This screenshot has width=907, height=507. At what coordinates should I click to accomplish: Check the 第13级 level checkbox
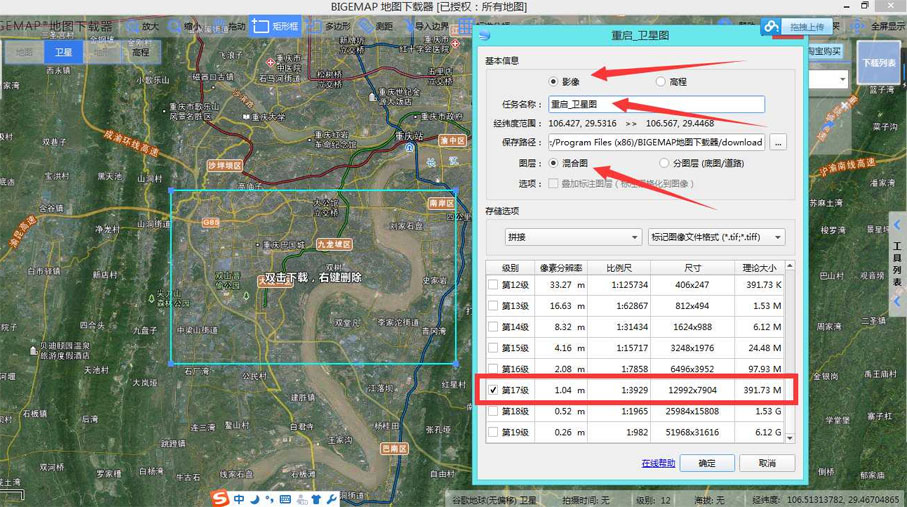(x=493, y=306)
